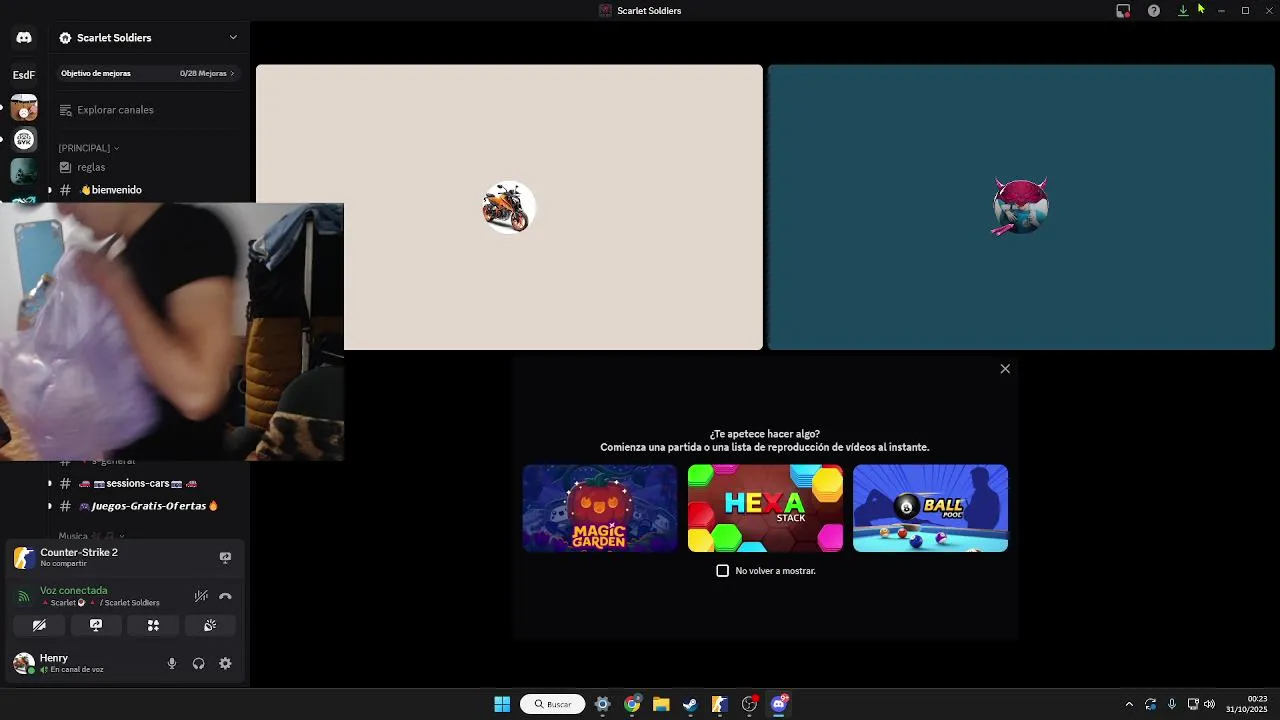
Task: Open Counter-Strike 2 taskbar icon
Action: (719, 704)
